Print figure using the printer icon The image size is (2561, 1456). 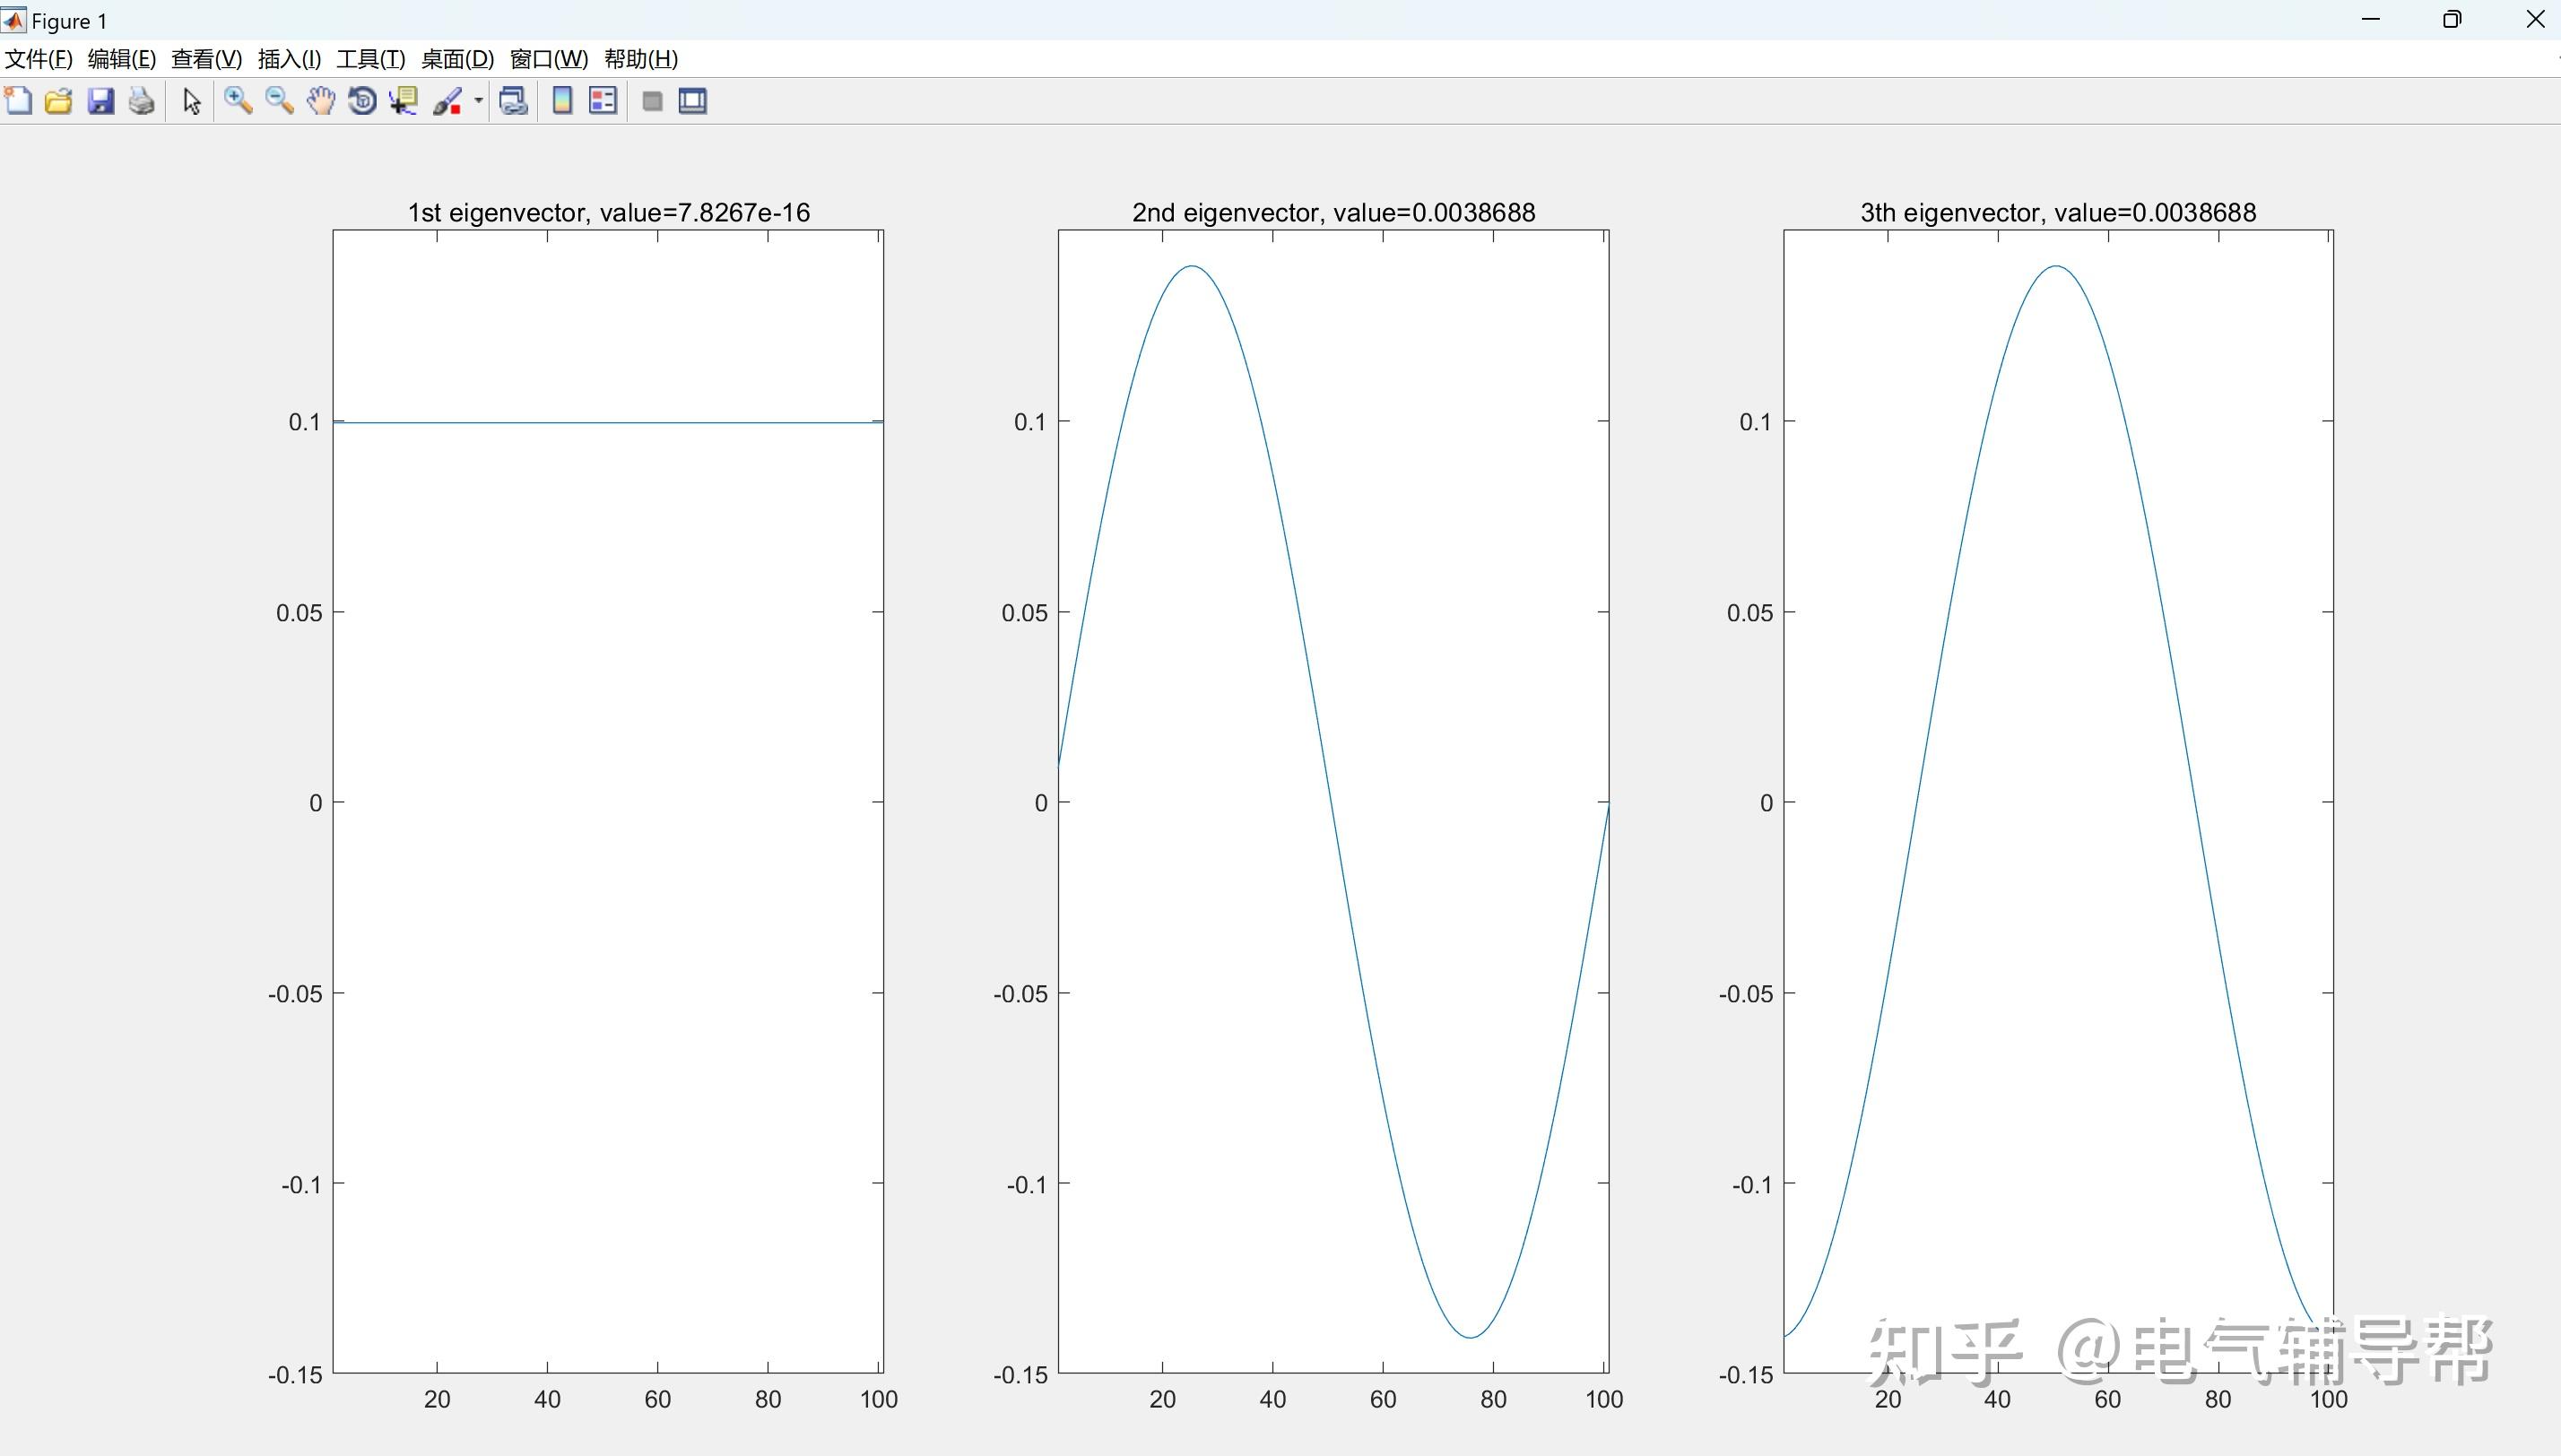[x=142, y=101]
